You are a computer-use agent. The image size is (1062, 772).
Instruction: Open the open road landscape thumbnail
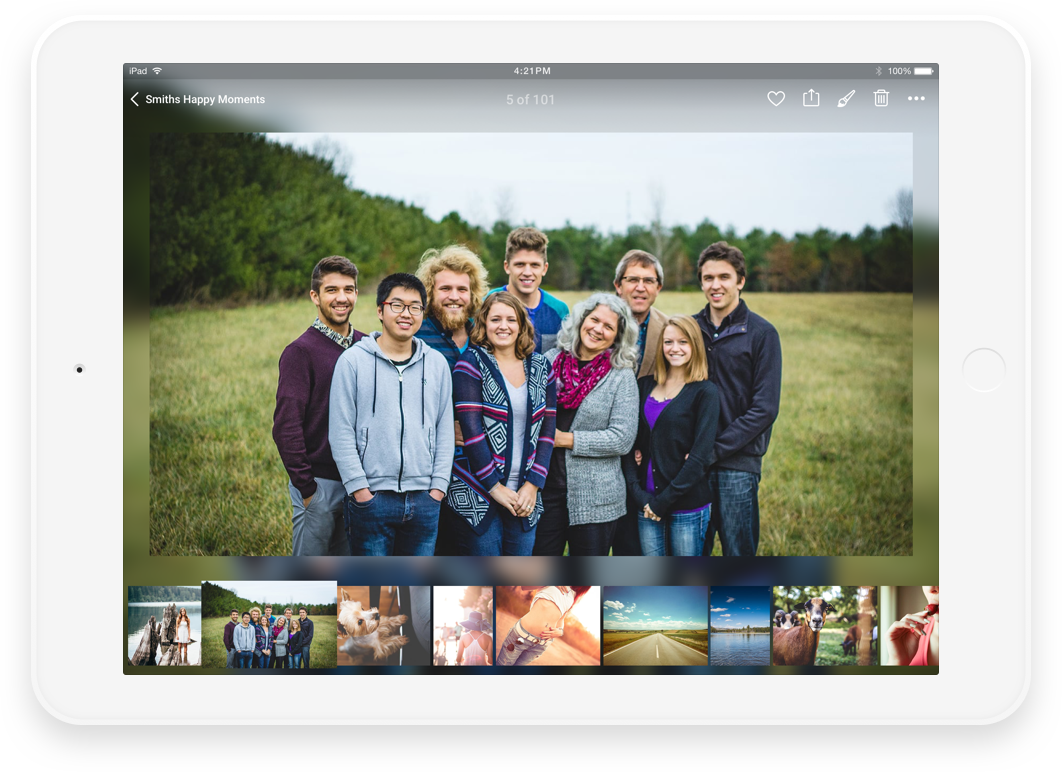tap(655, 626)
